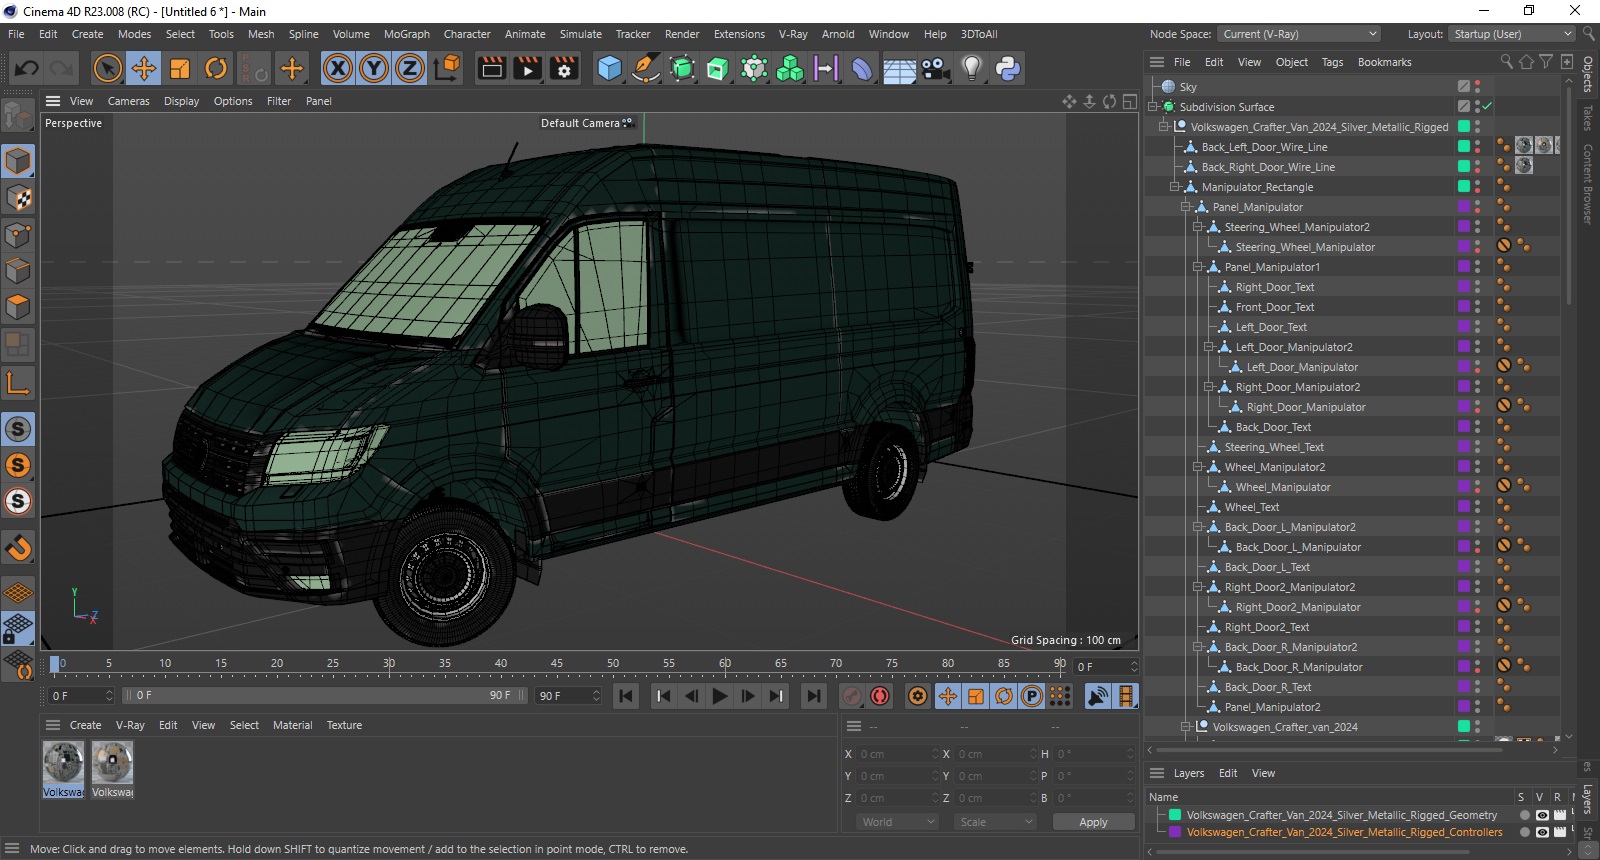Image resolution: width=1600 pixels, height=860 pixels.
Task: Open the Layout Startup dropdown
Action: coord(1512,34)
